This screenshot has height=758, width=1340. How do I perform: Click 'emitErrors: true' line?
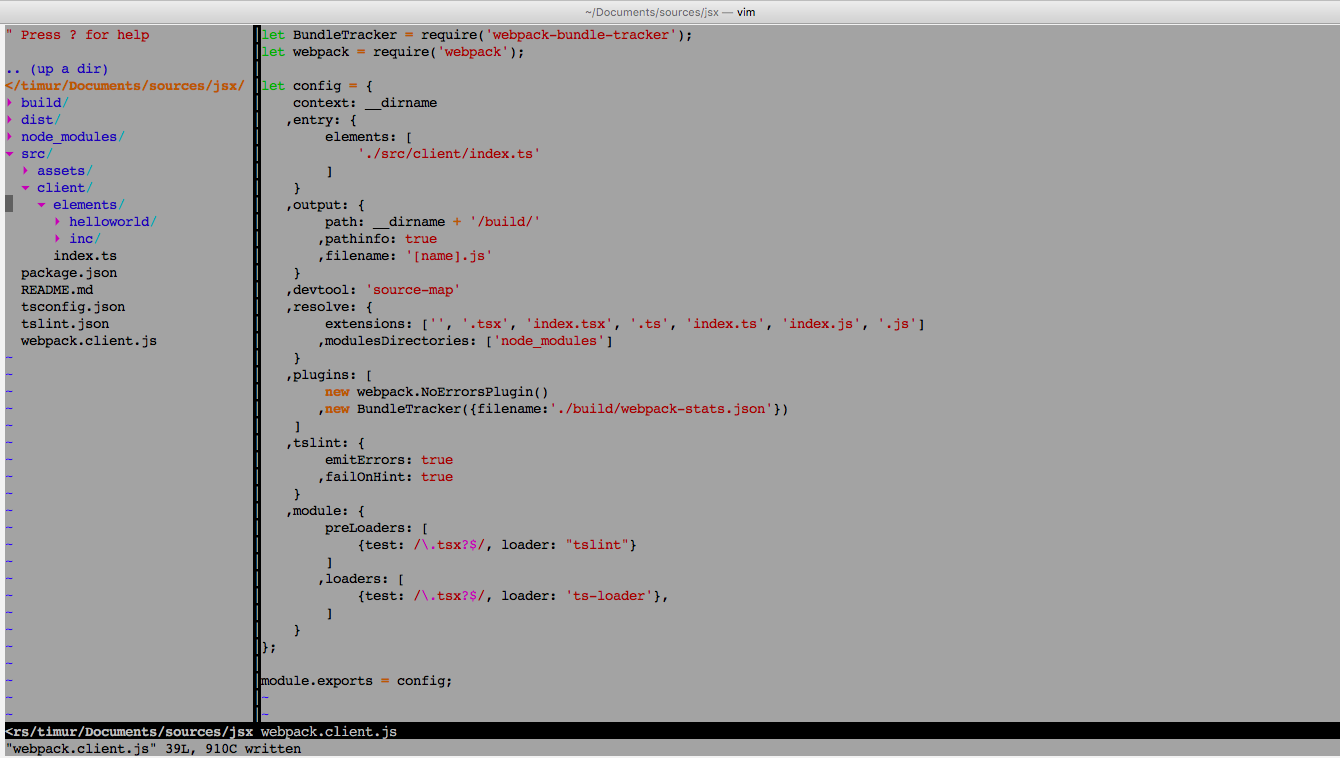pos(389,460)
